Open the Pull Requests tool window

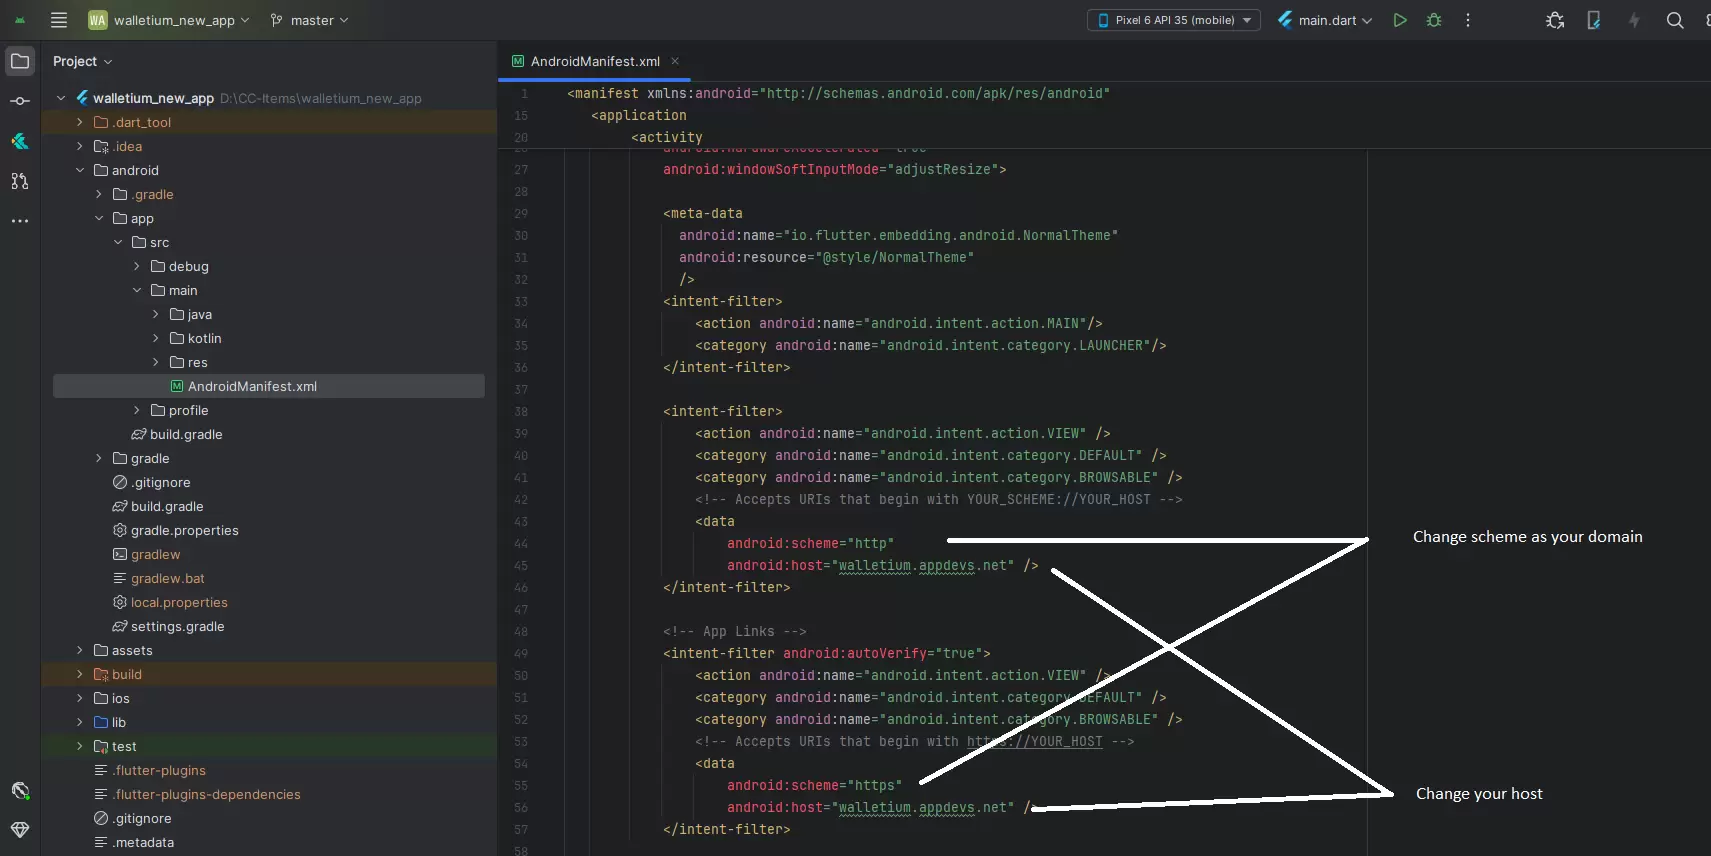pyautogui.click(x=20, y=181)
